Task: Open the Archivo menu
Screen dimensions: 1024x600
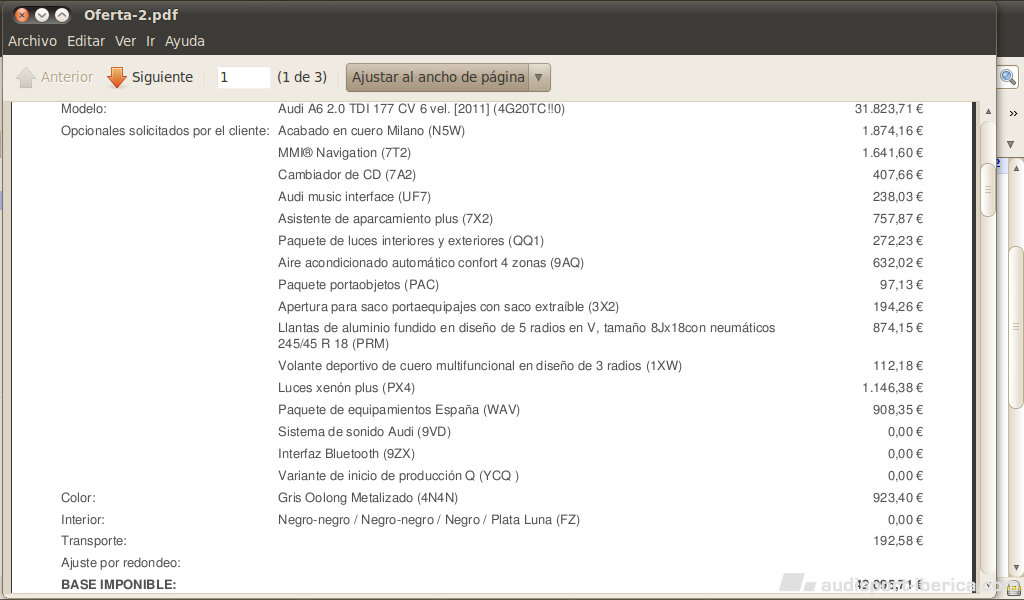Action: click(x=33, y=41)
